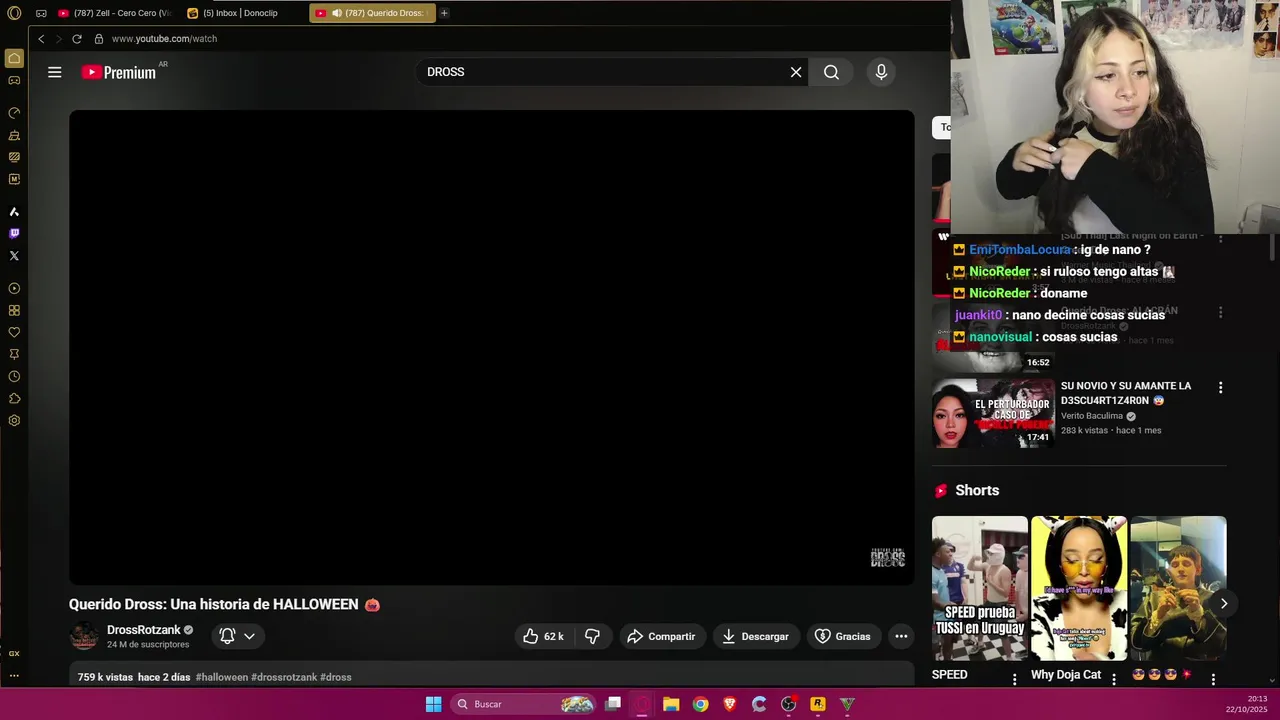Click the youtube.com/watch address bar

click(x=164, y=39)
